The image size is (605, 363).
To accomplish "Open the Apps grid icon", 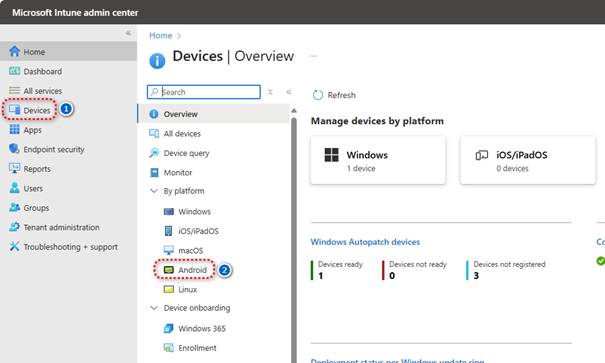I will [14, 130].
